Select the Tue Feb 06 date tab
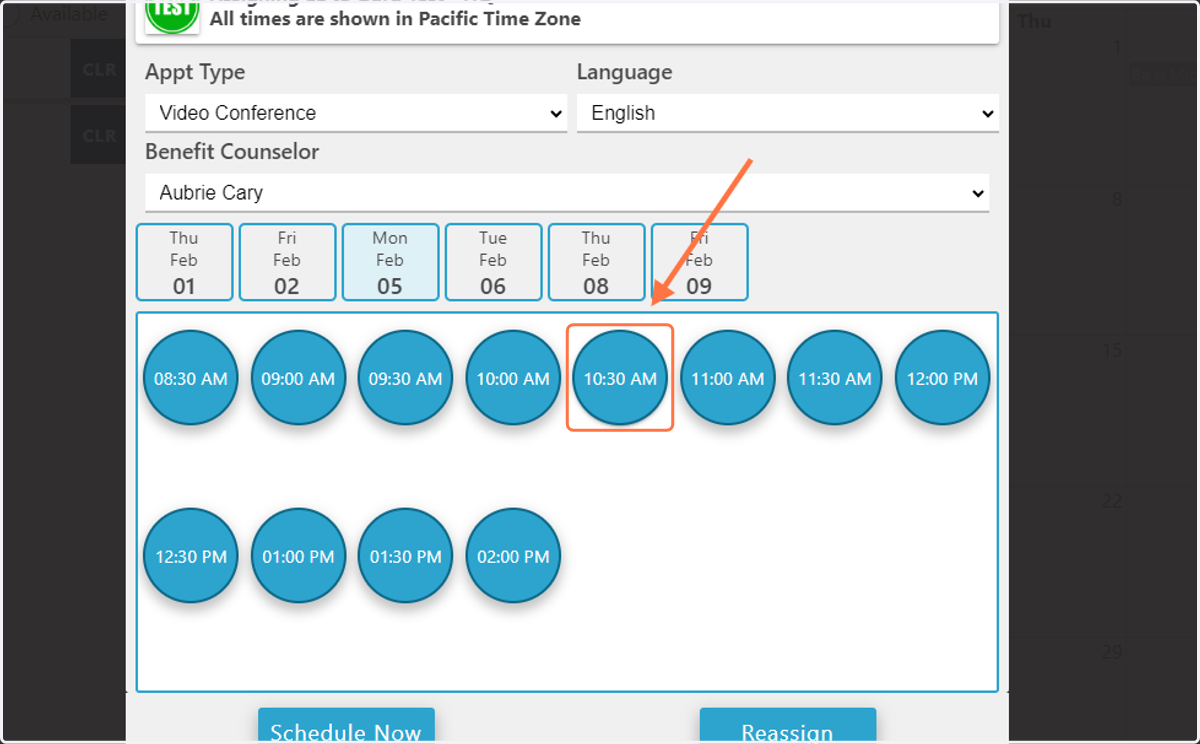The height and width of the screenshot is (744, 1200). [x=493, y=262]
